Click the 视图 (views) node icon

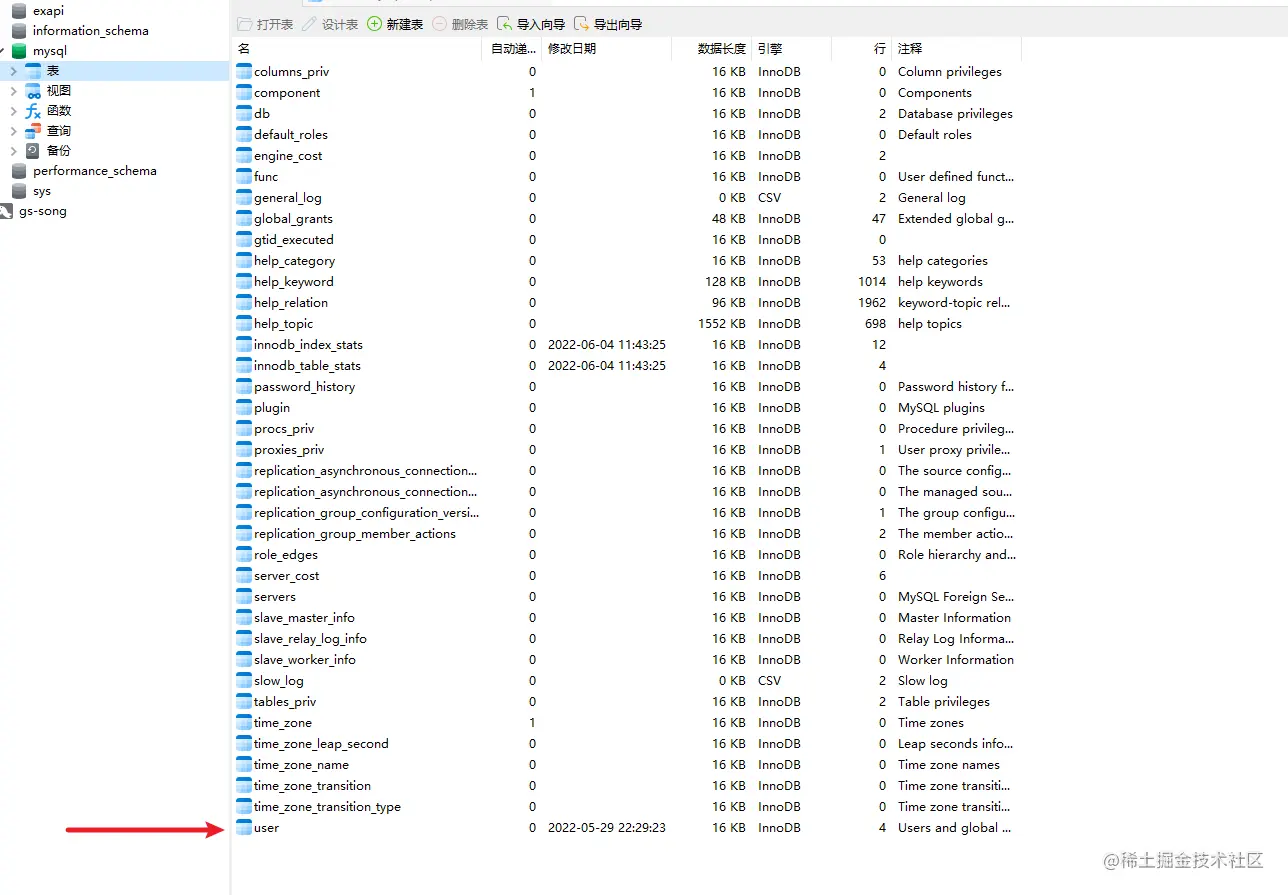[33, 90]
